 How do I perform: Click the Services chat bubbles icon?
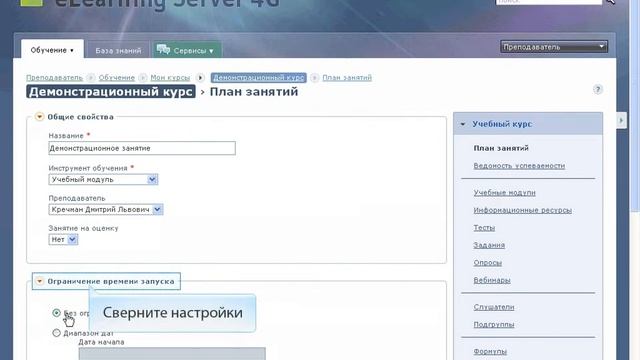point(163,50)
